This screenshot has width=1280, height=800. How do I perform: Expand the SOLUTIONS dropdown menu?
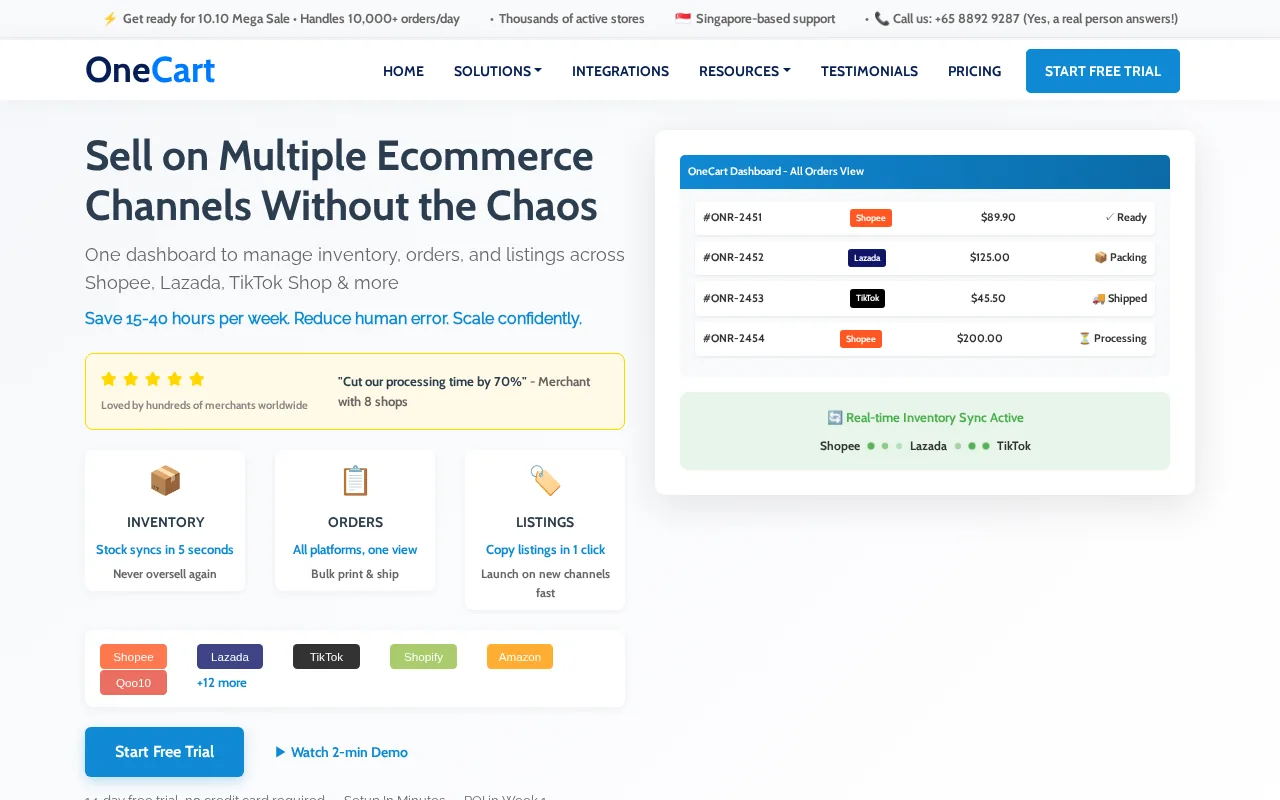tap(498, 71)
